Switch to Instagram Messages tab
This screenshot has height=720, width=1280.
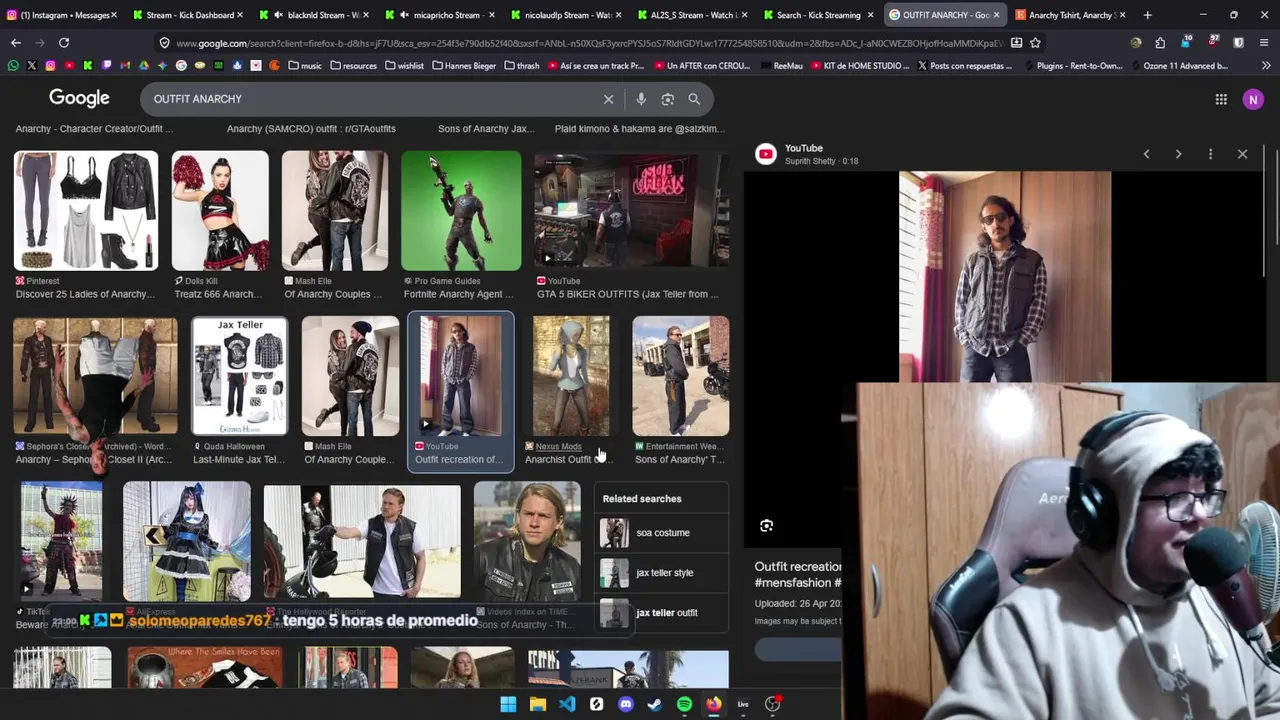click(62, 15)
